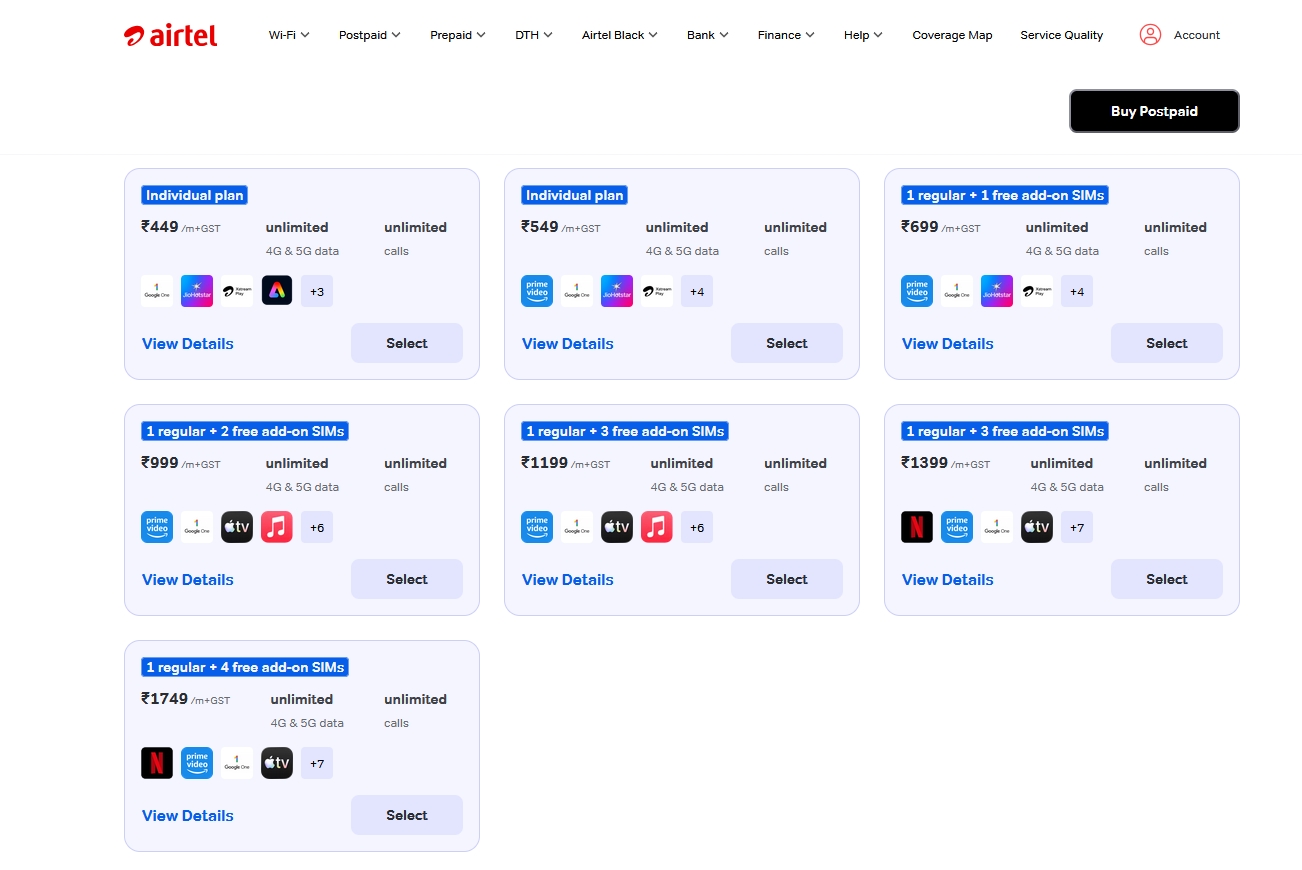Click Apple Music icon in ₹999 plan
Screen dimensions: 1302x870
tap(277, 527)
